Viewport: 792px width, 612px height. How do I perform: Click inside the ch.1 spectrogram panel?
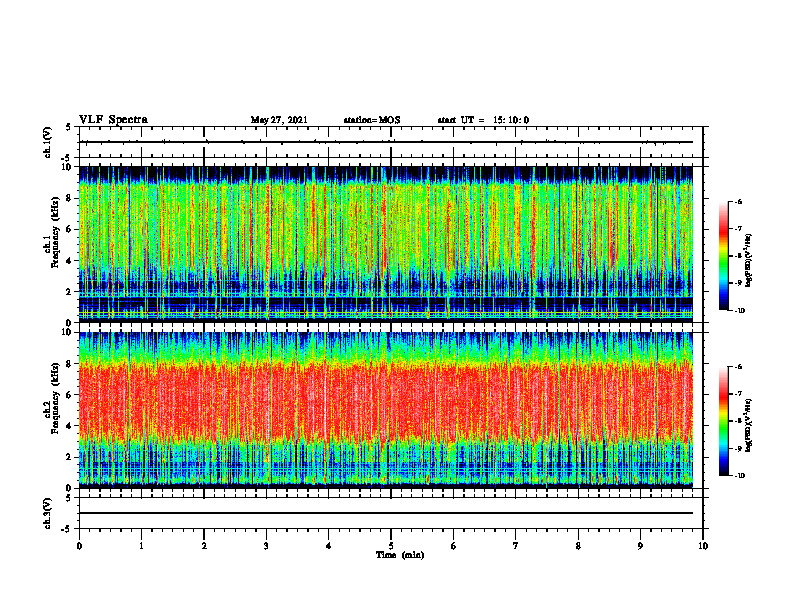[386, 244]
